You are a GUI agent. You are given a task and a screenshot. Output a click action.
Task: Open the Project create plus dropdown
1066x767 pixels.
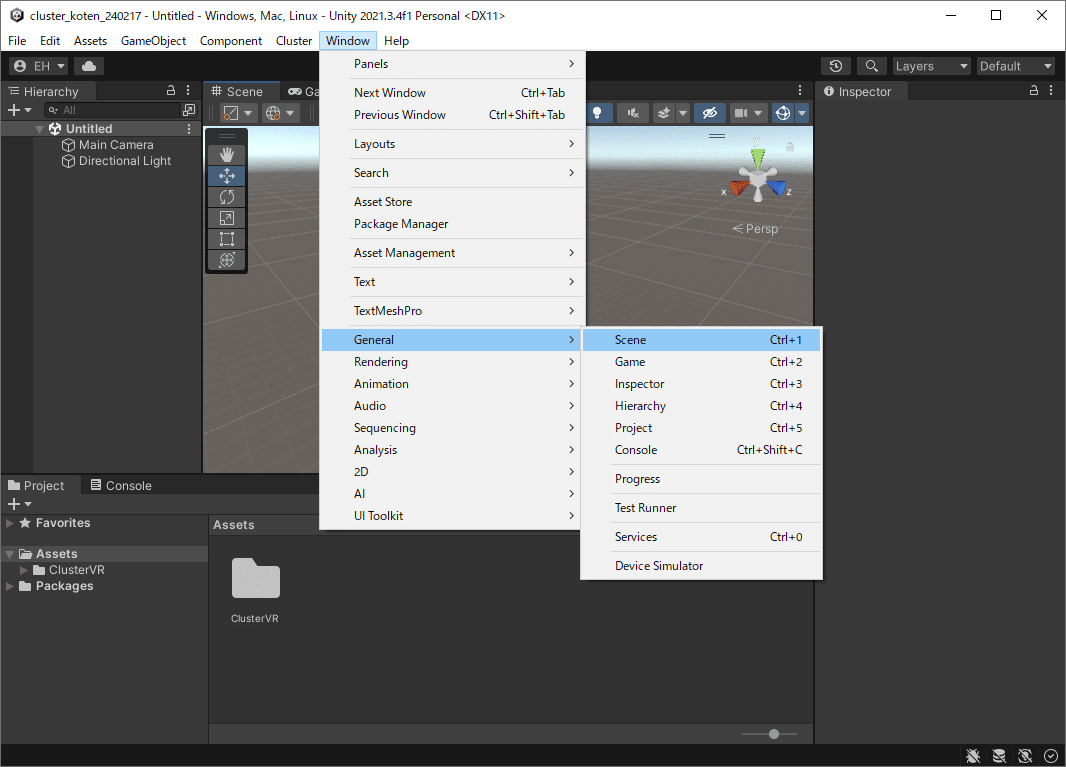pos(19,504)
